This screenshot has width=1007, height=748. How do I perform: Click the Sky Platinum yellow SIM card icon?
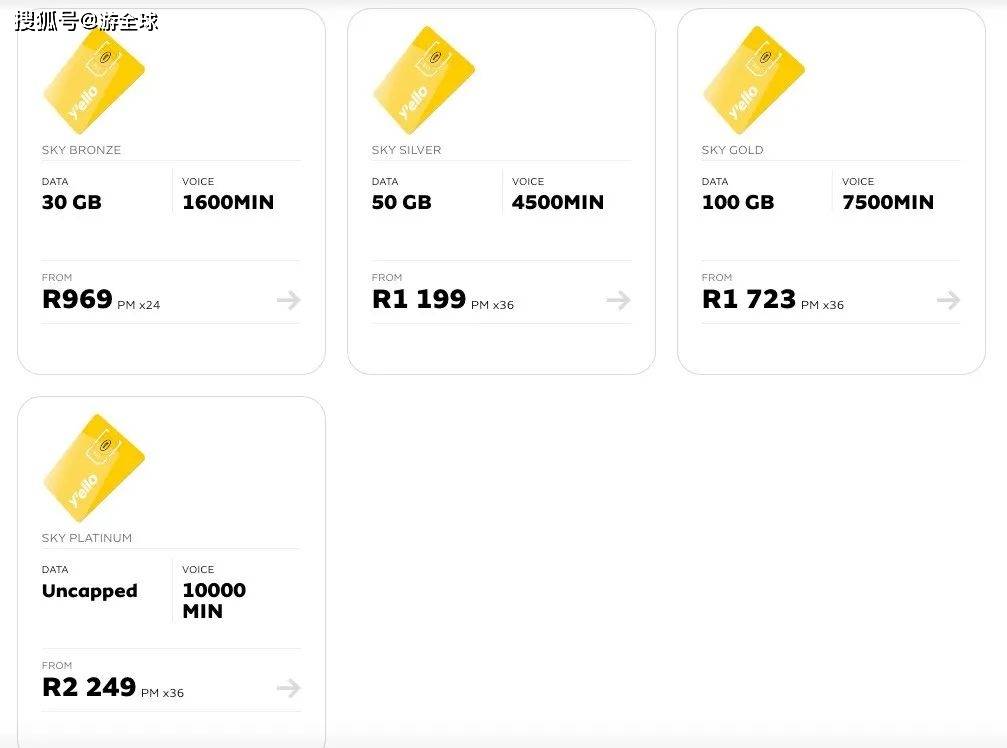tap(94, 468)
